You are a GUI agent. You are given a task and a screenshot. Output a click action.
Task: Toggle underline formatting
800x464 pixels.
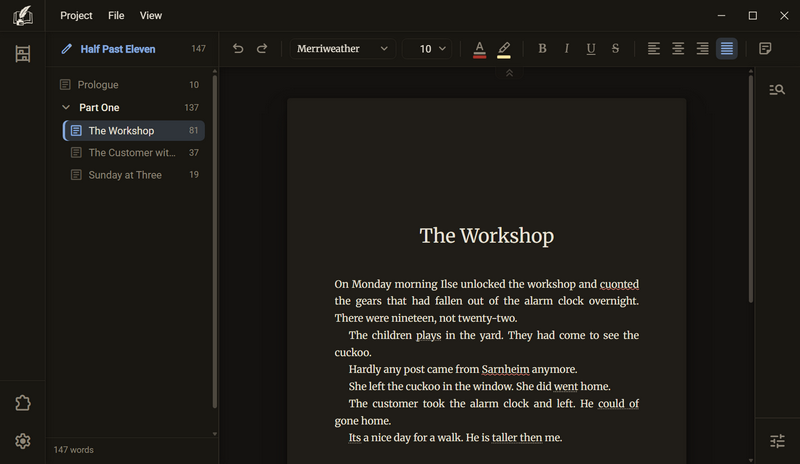tap(591, 48)
